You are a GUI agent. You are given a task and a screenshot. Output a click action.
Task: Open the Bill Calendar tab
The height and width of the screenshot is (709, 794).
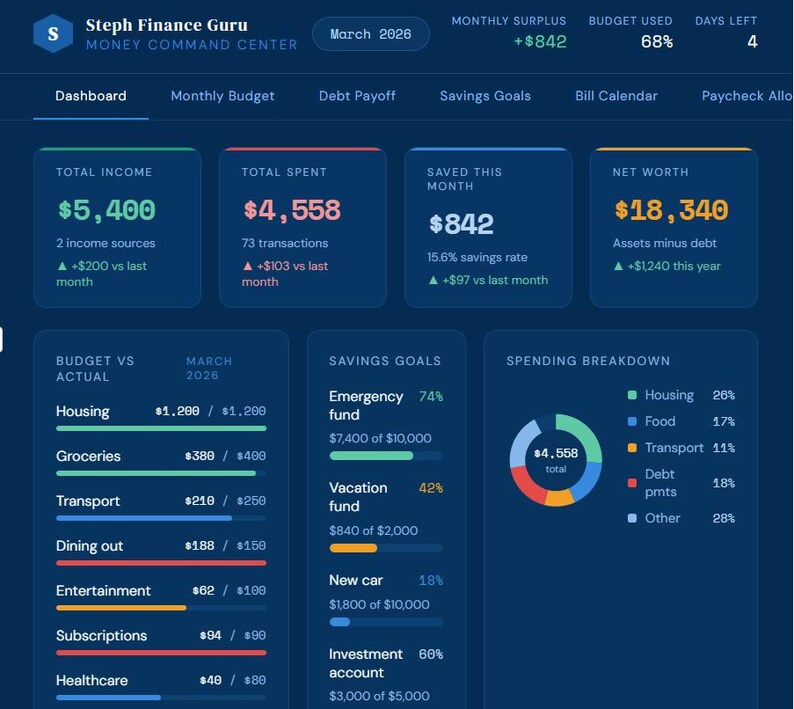[x=616, y=96]
